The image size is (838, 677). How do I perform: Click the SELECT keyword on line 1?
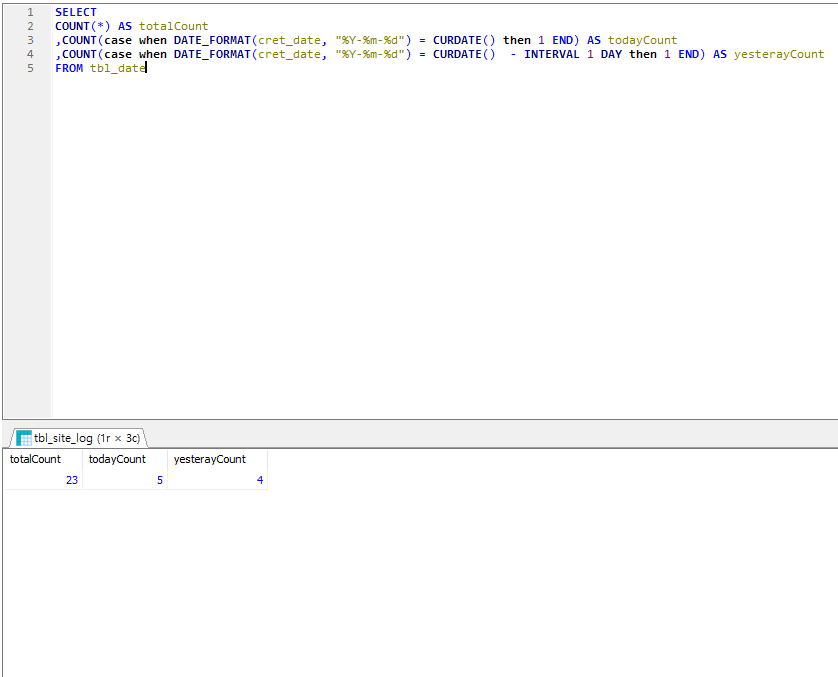point(76,12)
